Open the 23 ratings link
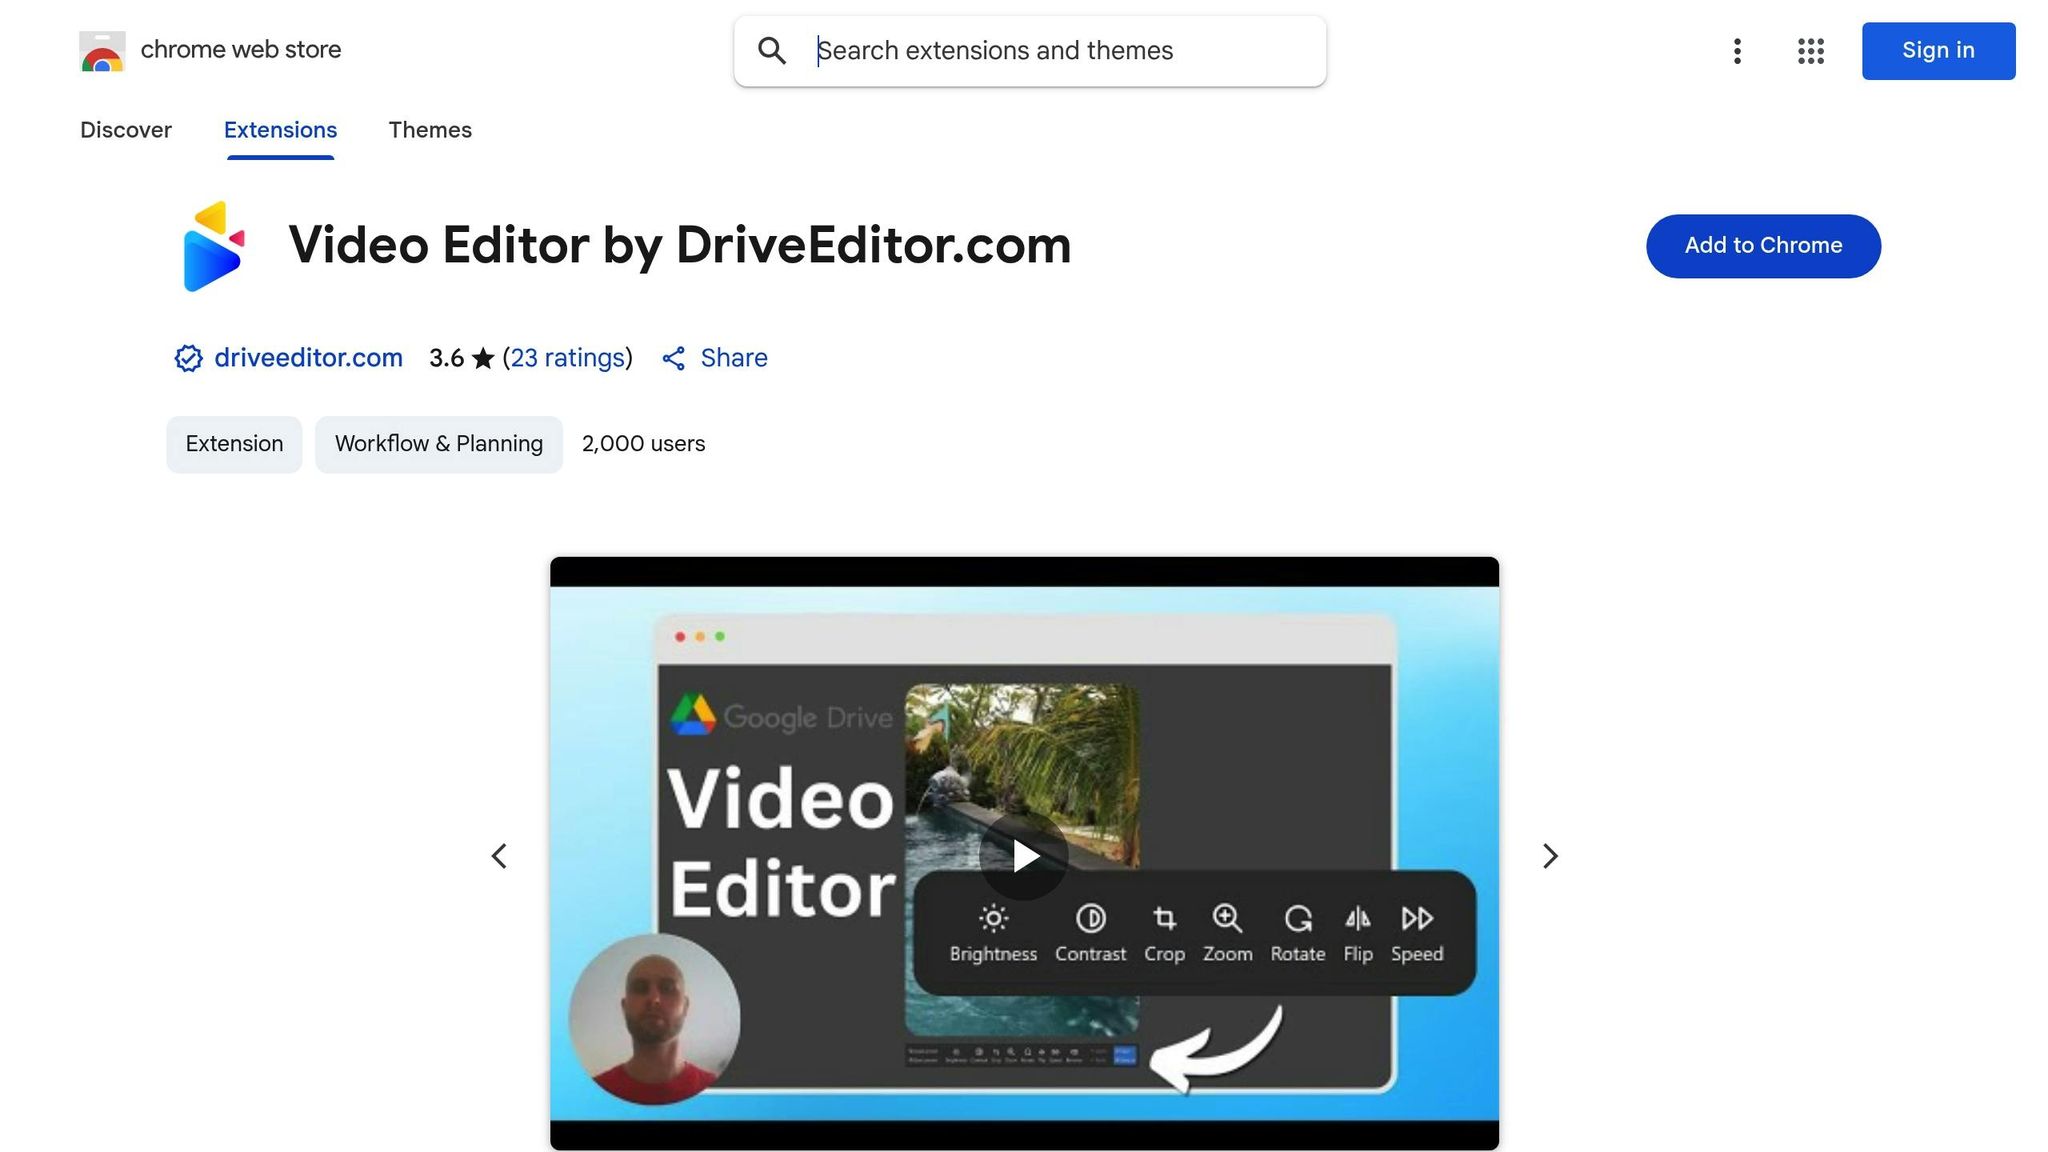 point(567,358)
